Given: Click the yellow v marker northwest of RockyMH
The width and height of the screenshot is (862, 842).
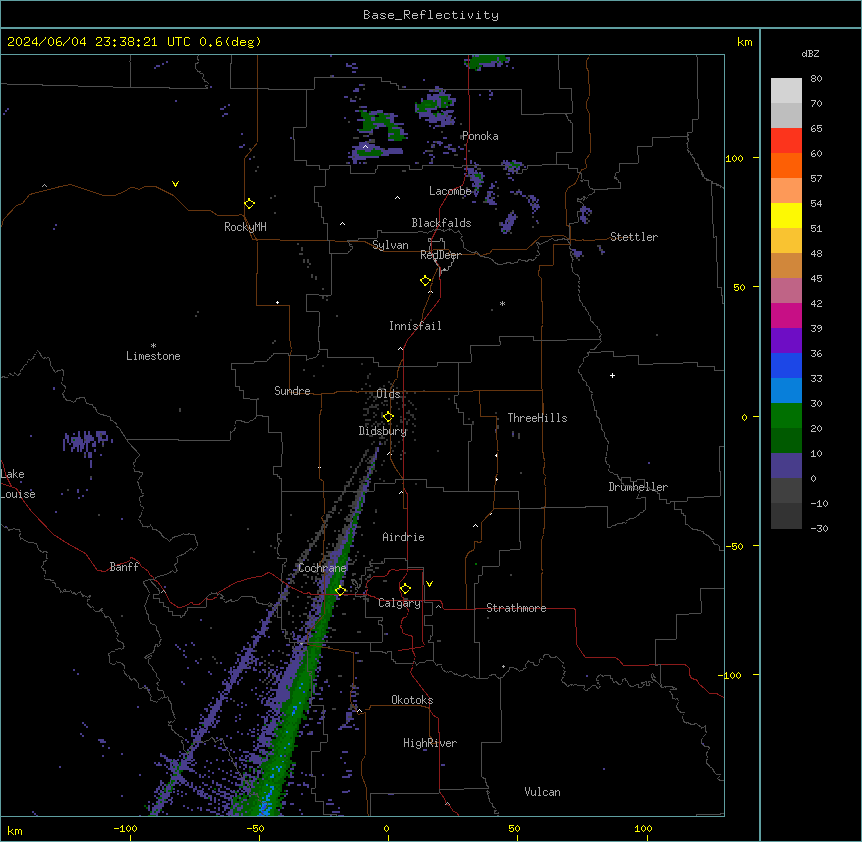Looking at the screenshot, I should 175,184.
